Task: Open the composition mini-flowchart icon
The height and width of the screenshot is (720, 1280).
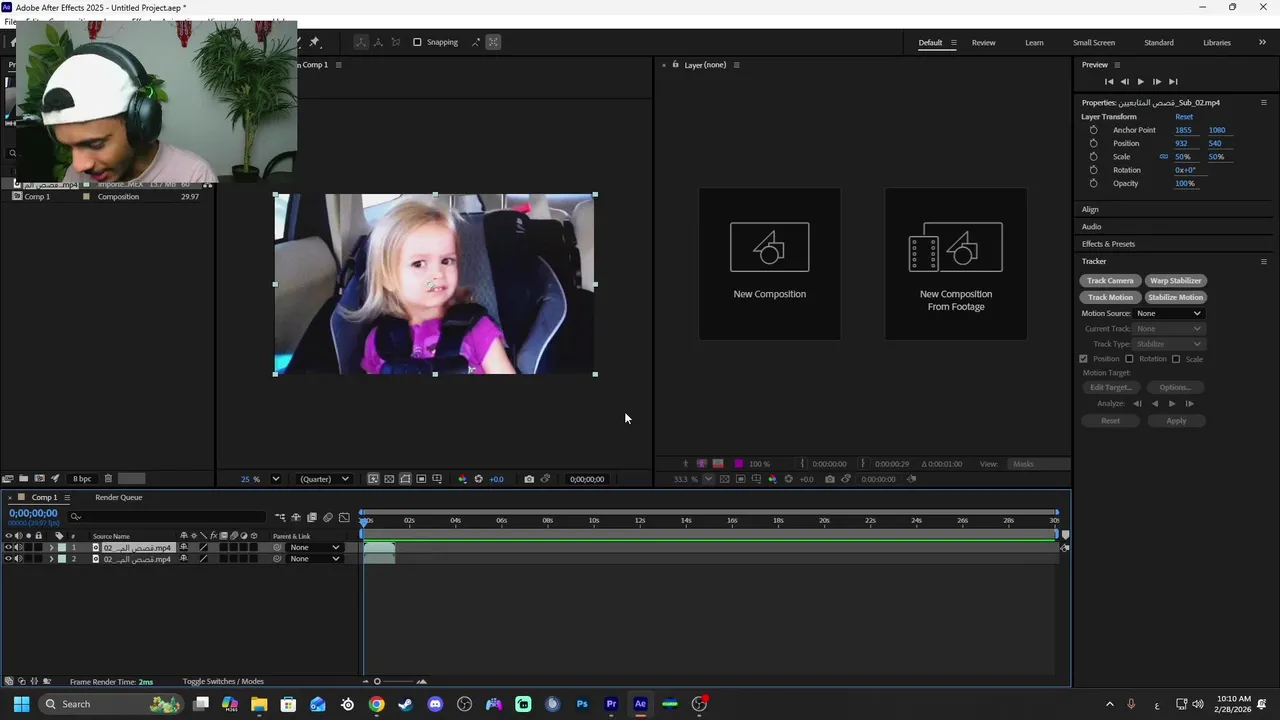Action: (280, 517)
